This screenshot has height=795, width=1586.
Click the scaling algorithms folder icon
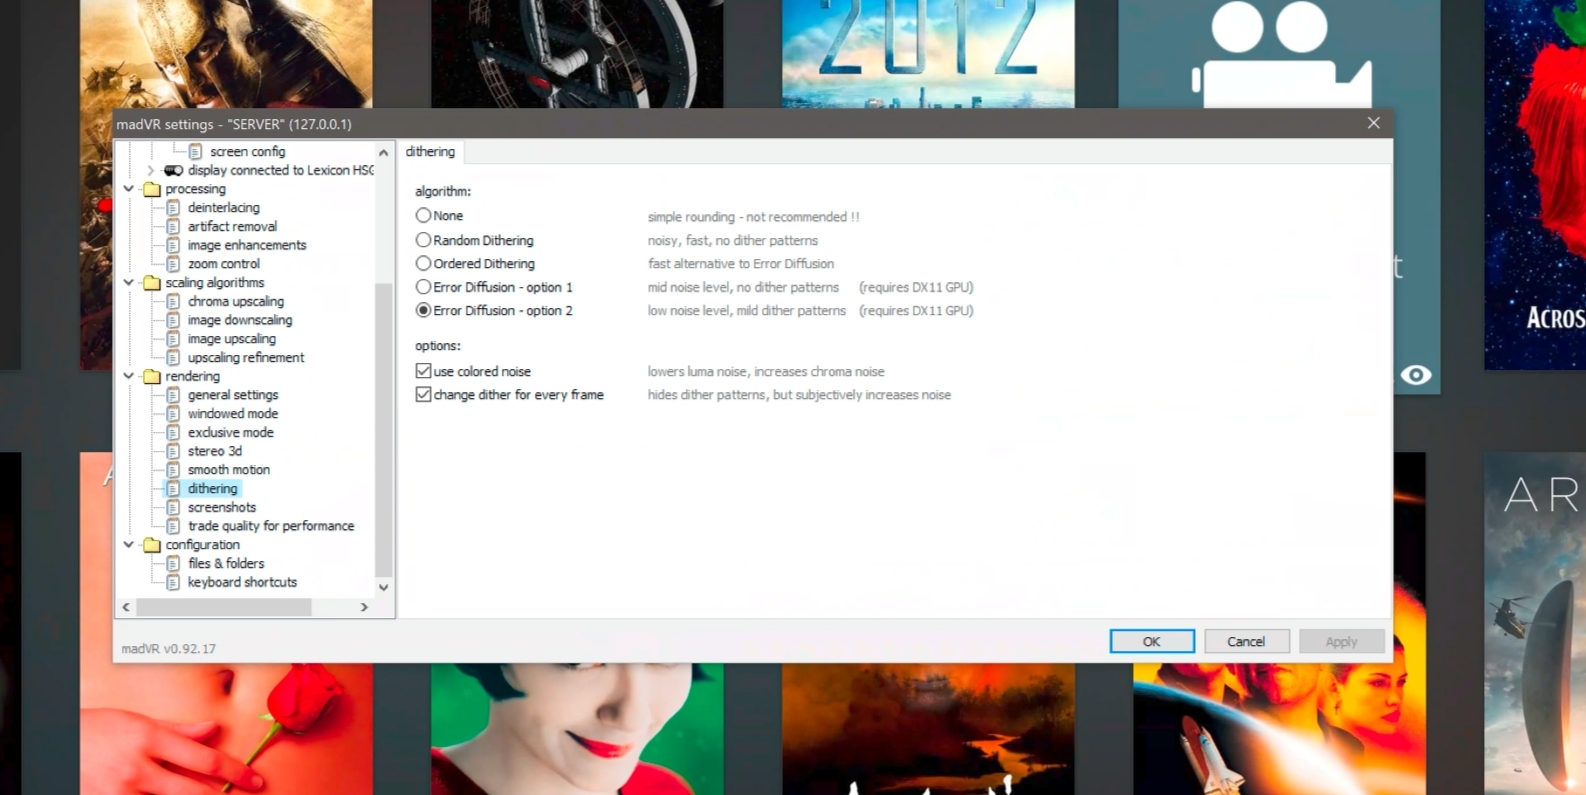152,283
